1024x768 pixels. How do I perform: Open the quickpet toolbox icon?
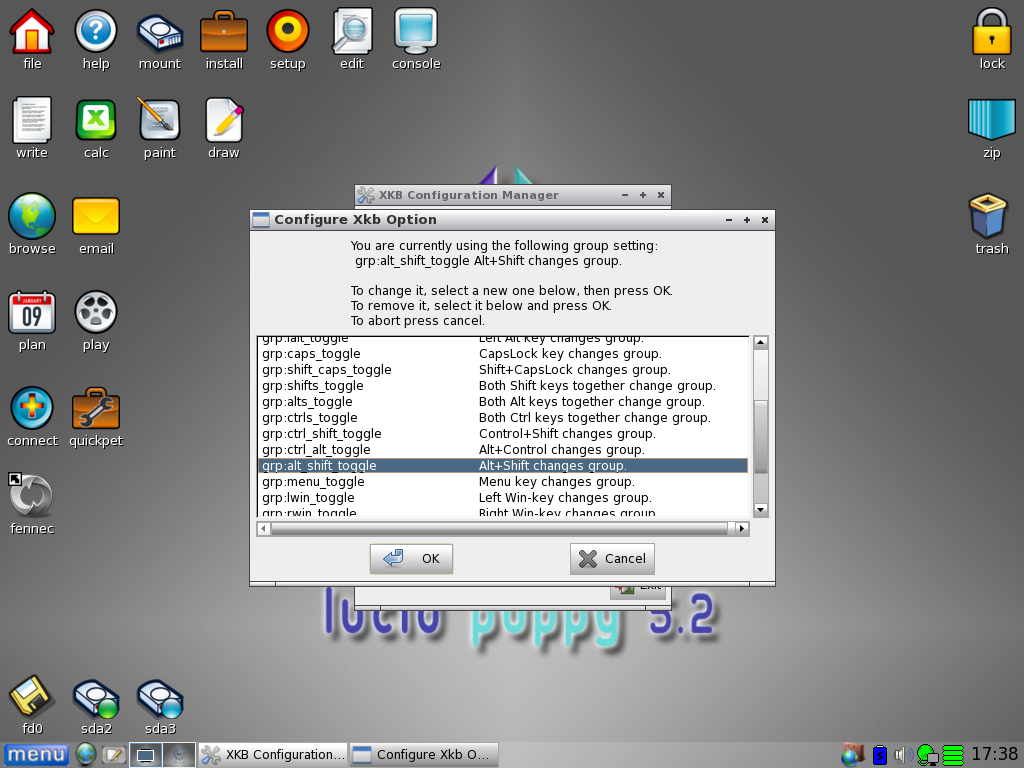[95, 408]
